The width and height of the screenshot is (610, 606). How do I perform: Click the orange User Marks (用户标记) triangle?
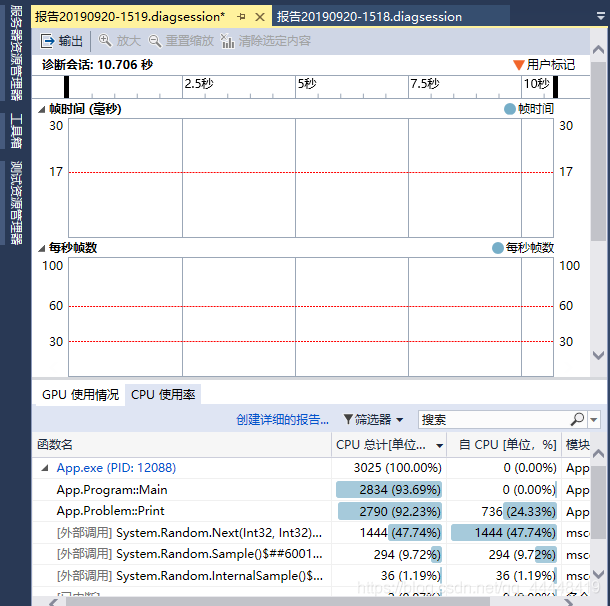519,65
